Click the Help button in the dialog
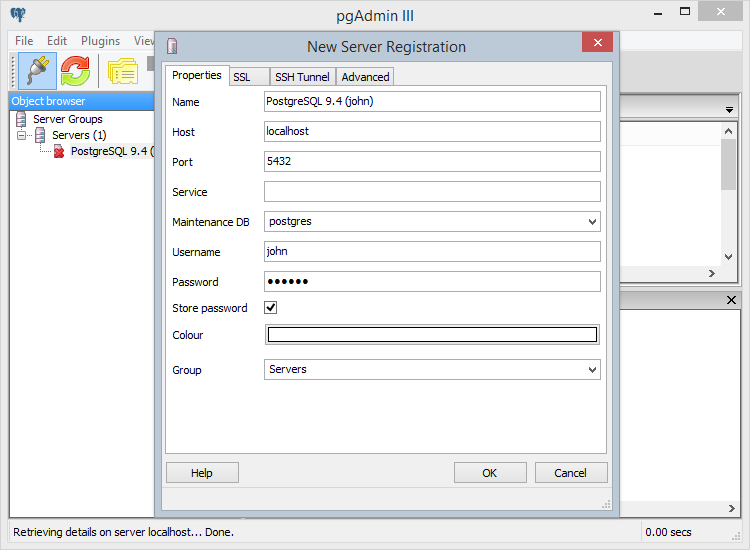Screen dimensions: 750x550 (x=202, y=473)
